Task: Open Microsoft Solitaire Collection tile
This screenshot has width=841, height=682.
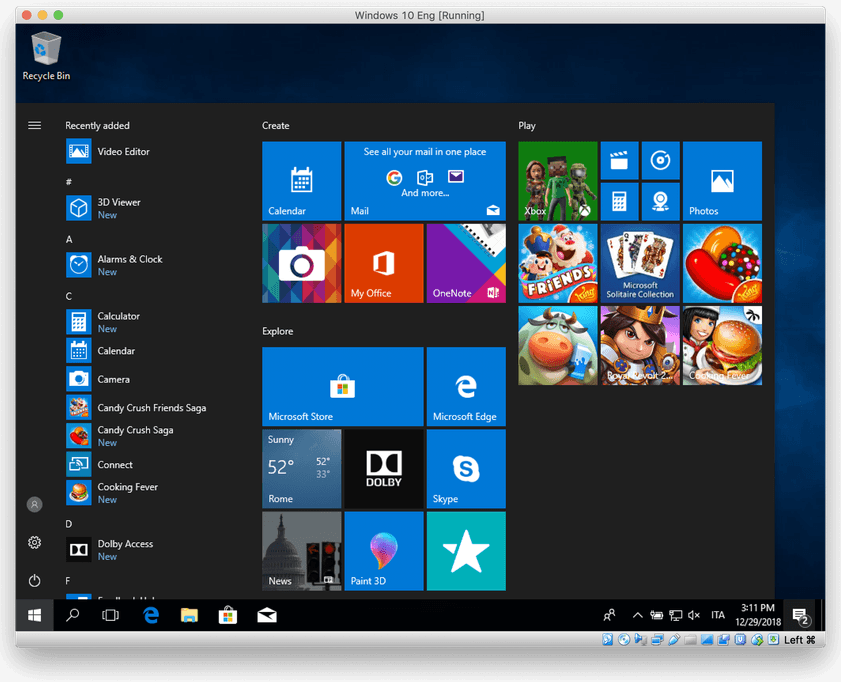Action: click(x=640, y=263)
